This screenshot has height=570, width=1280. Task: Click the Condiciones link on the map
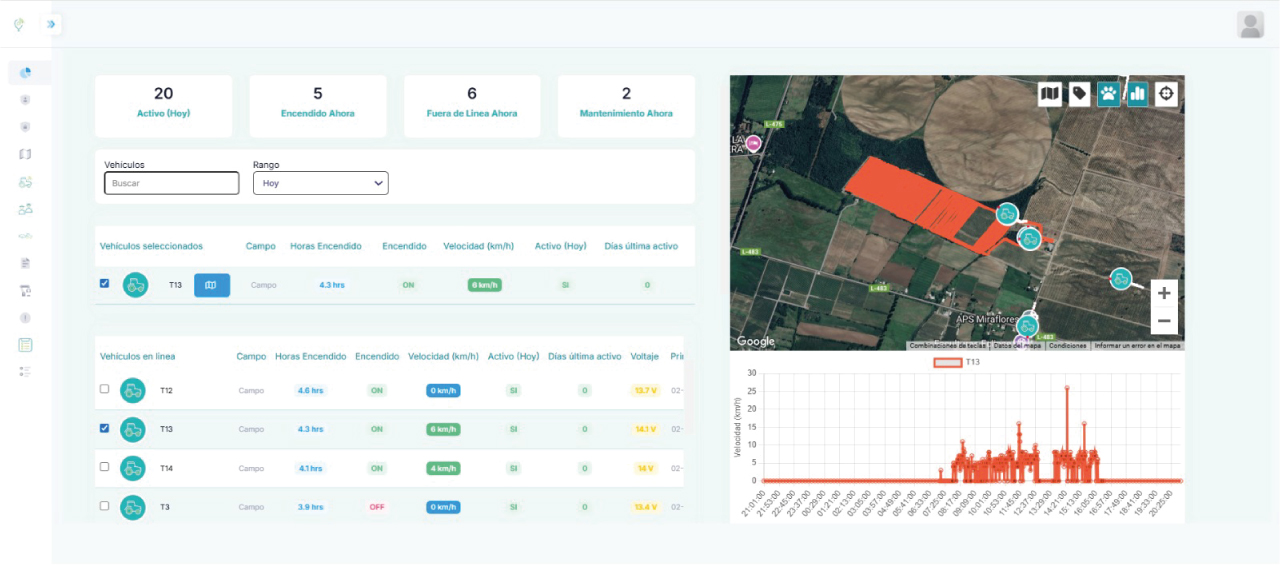click(x=1067, y=346)
